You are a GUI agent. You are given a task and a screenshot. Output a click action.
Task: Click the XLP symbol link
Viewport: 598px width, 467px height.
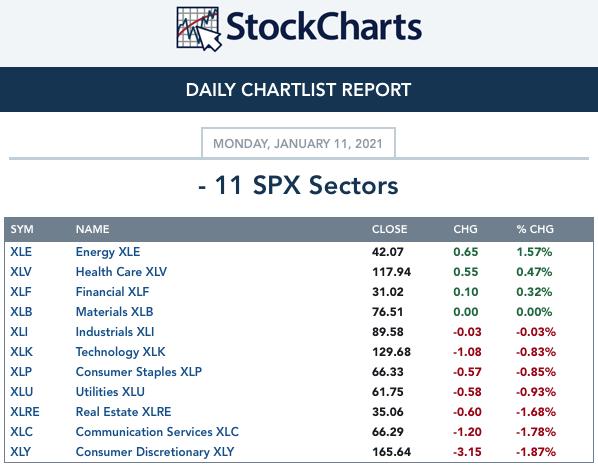pyautogui.click(x=21, y=372)
